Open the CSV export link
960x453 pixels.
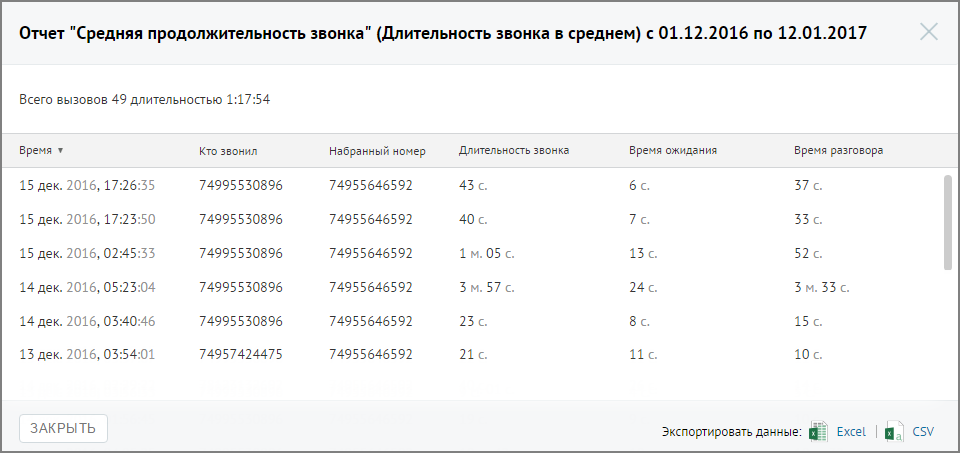[x=923, y=432]
